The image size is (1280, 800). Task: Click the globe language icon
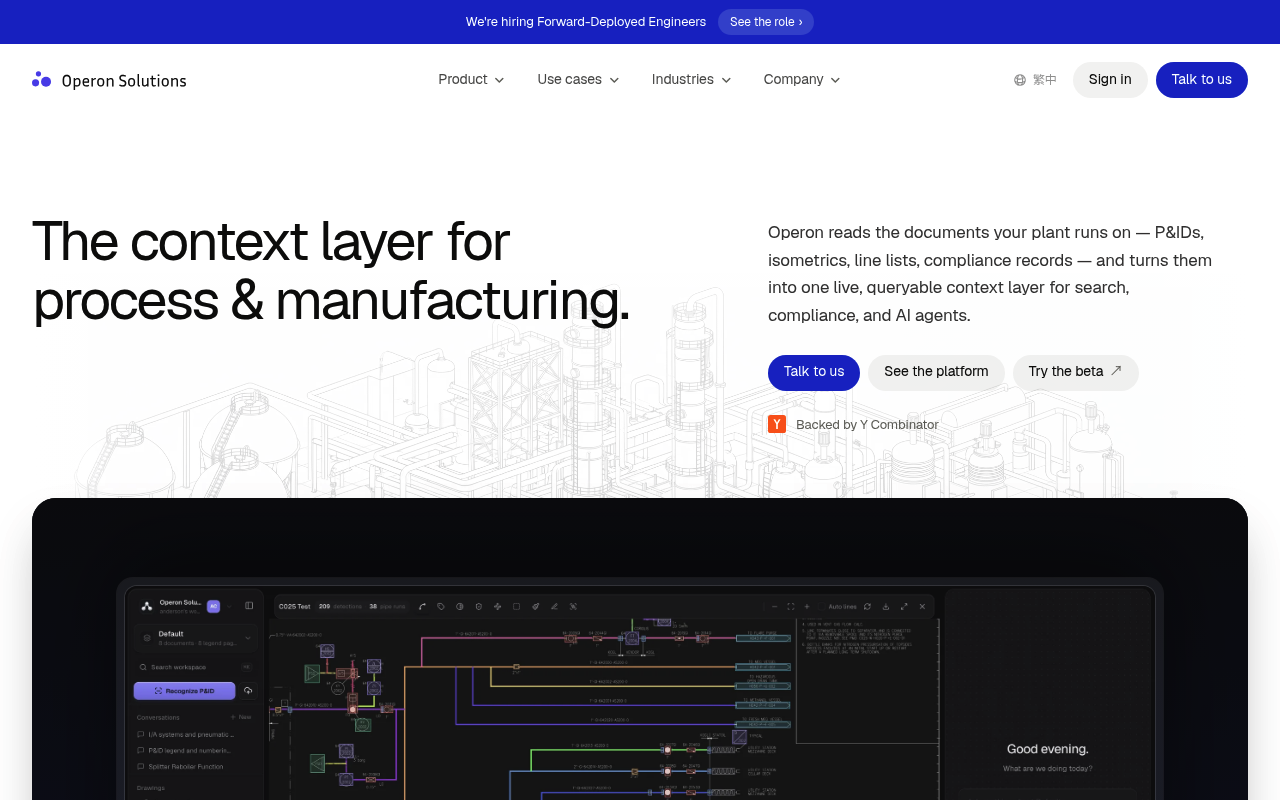pos(1020,80)
